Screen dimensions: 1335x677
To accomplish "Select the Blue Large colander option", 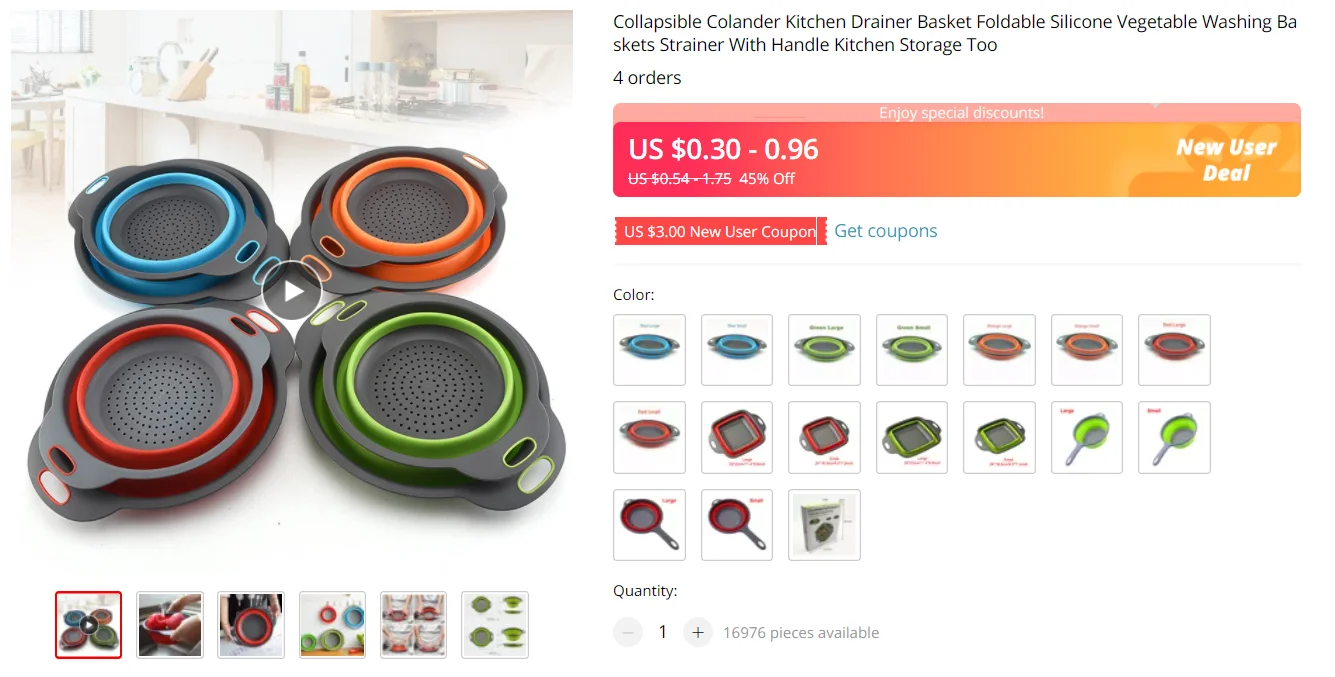I will [x=649, y=350].
